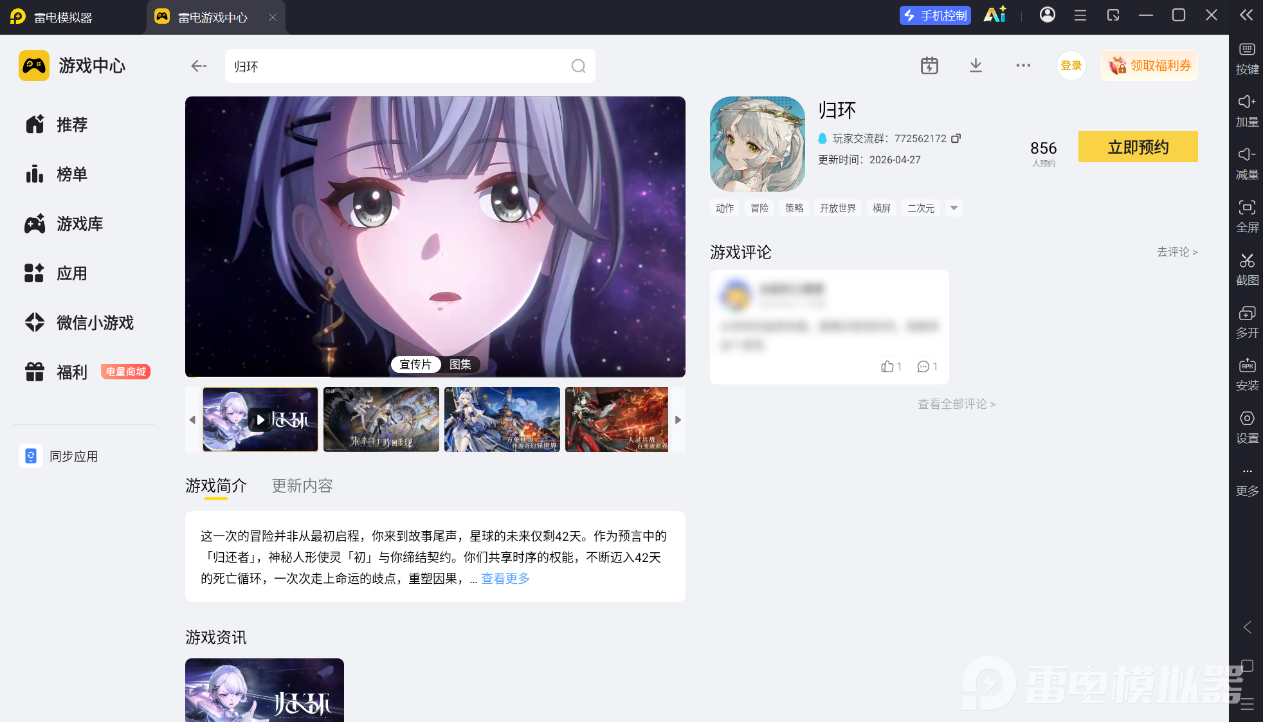Click 领取福利券 coupon button

click(x=1150, y=66)
